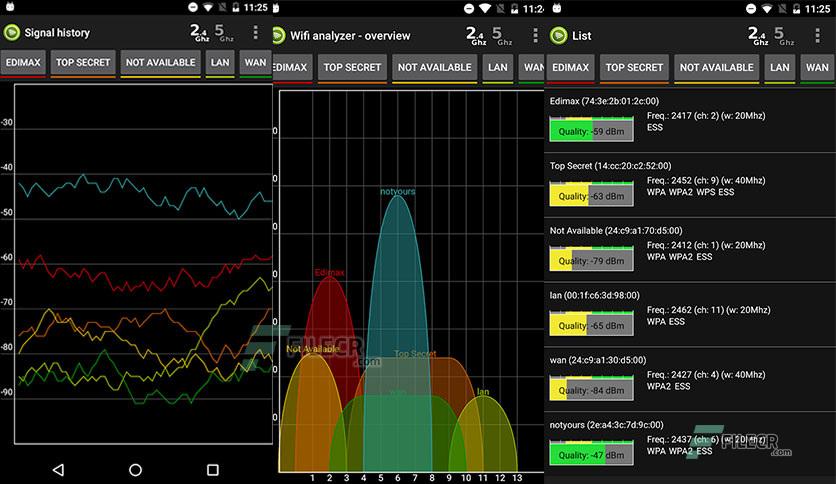Screen dimensions: 836x484
Task: Toggle the EDIMAX filter in Signal history
Action: point(23,63)
